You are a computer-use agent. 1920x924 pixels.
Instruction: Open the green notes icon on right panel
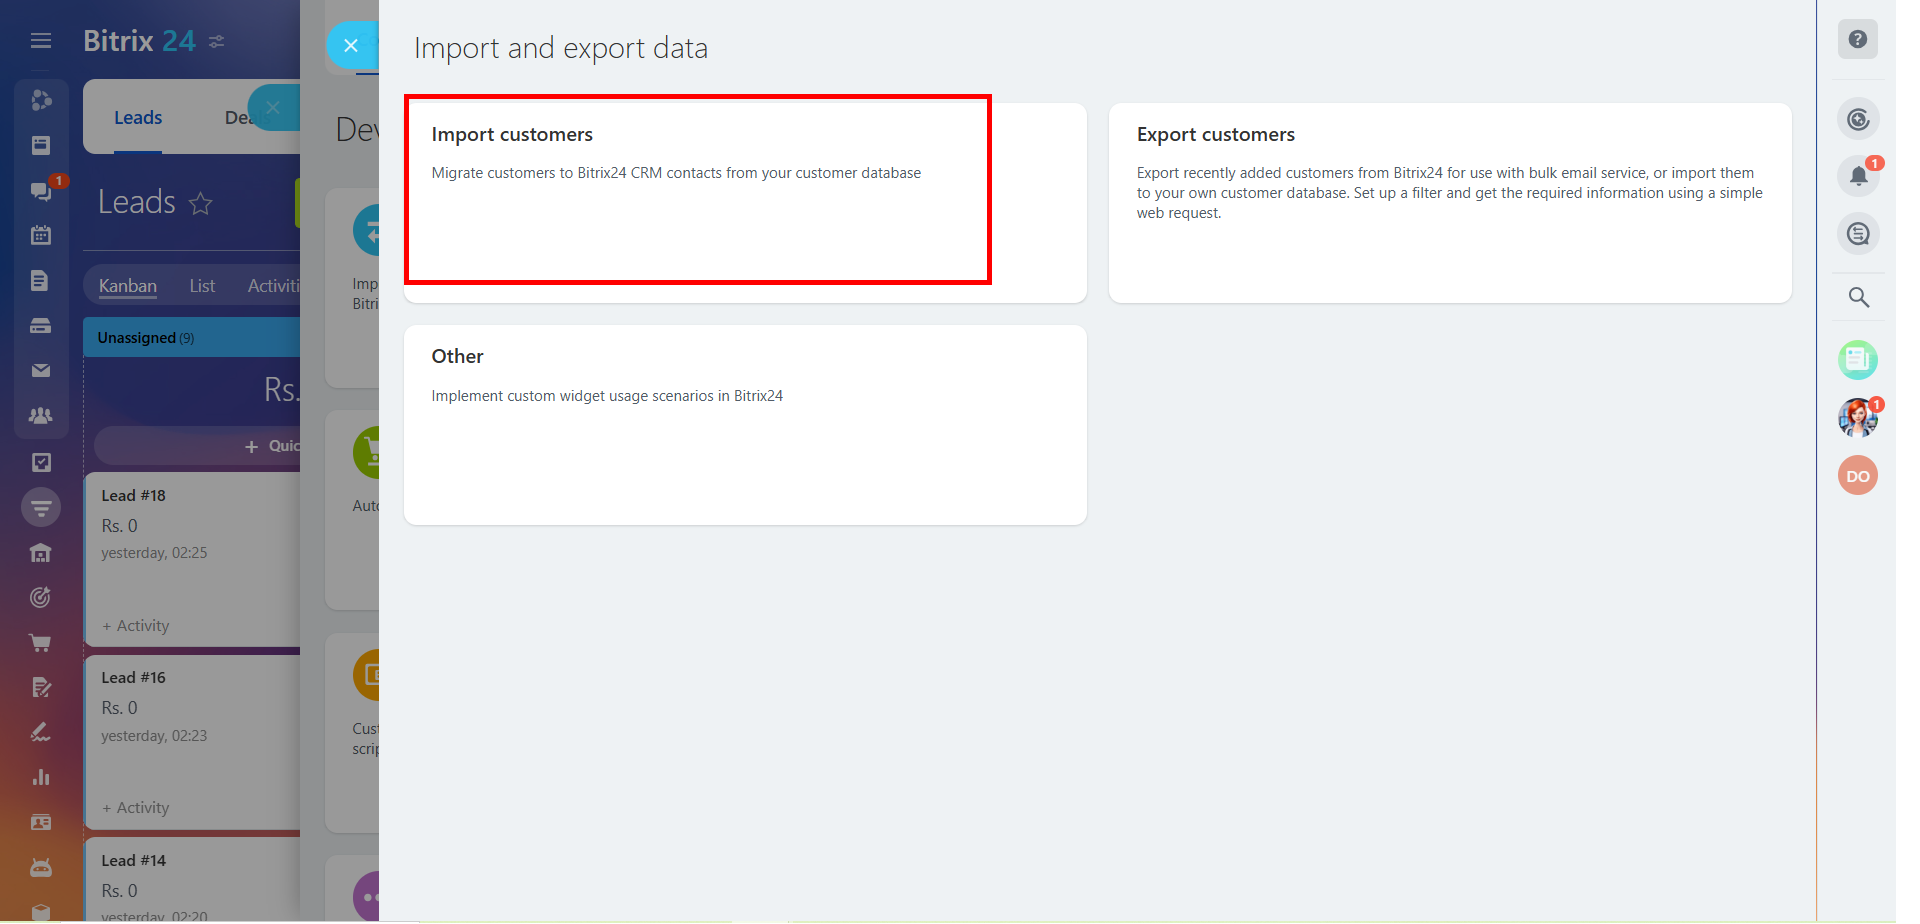click(1858, 360)
